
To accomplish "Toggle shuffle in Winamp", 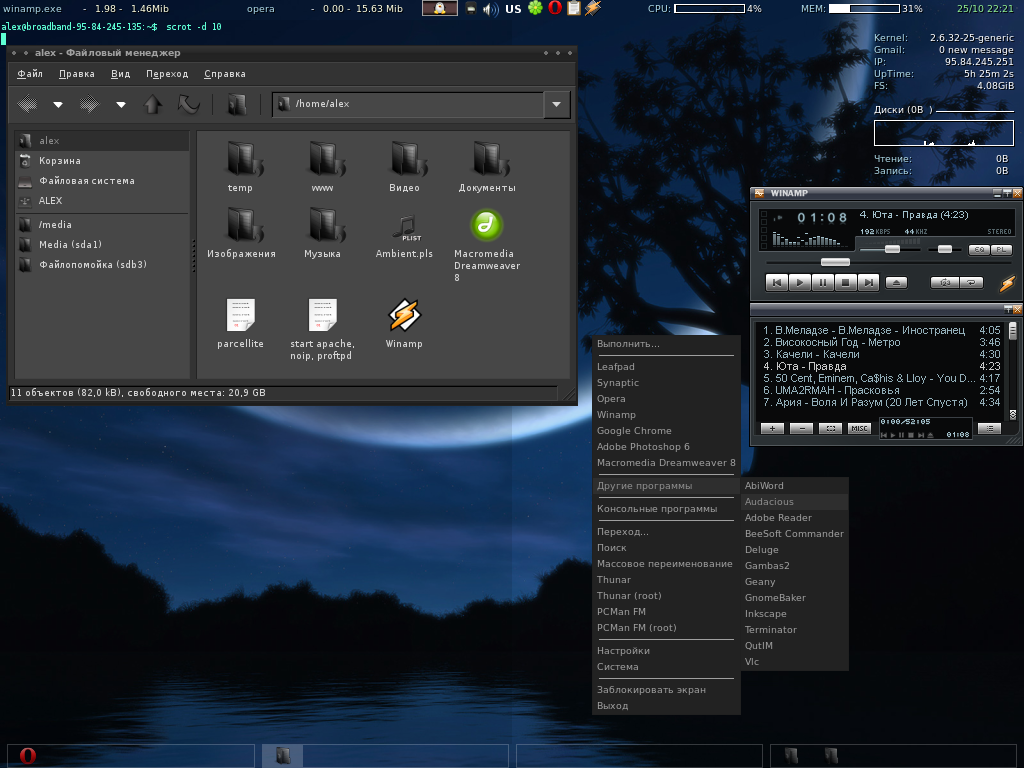I will tap(944, 283).
